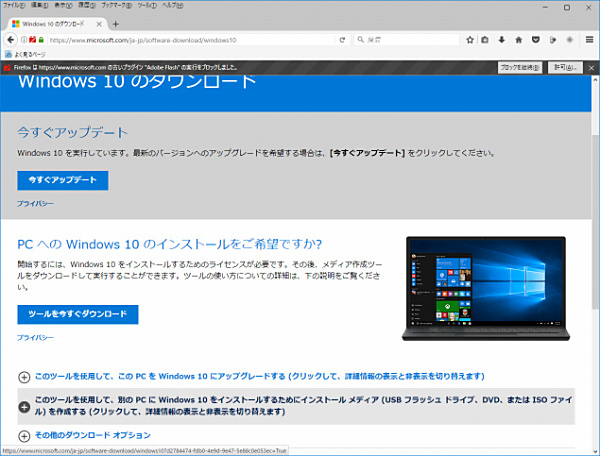Show bookmarks with the clipboard icon
The width and height of the screenshot is (600, 456).
485,40
